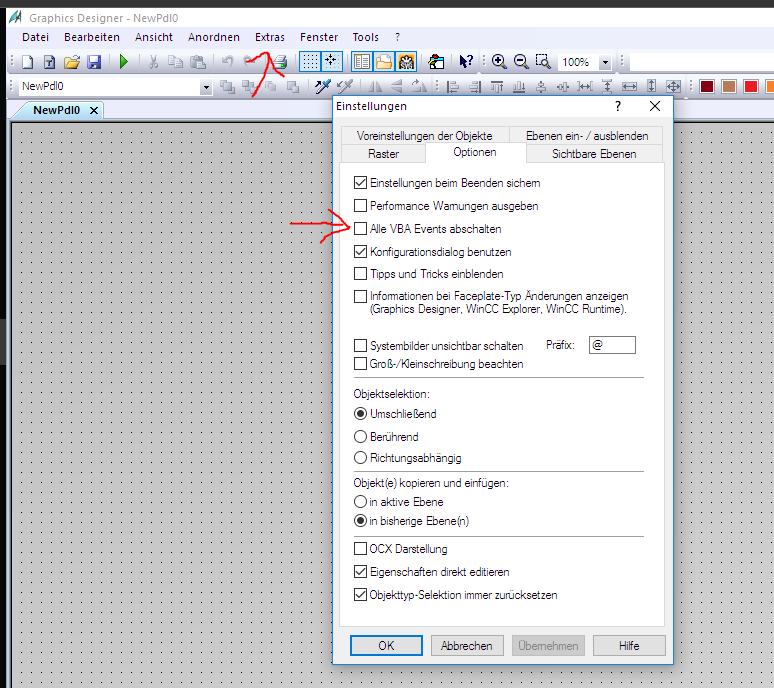This screenshot has height=688, width=774.
Task: Click the align left icon
Action: 453,87
